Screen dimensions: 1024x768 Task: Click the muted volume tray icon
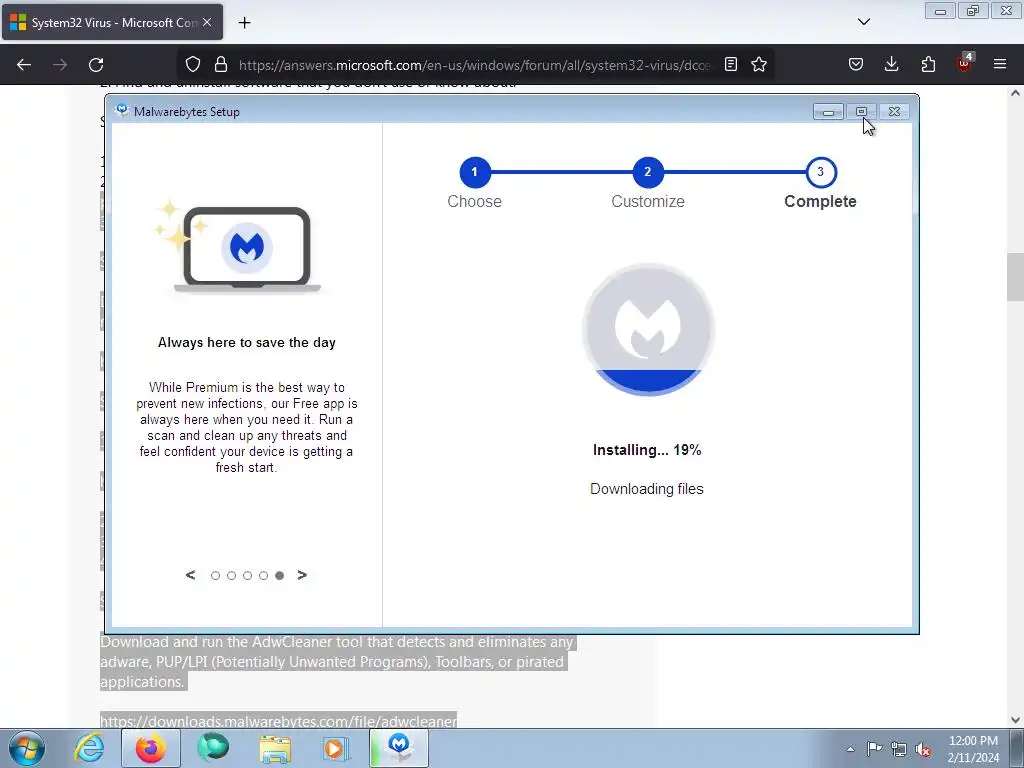923,749
